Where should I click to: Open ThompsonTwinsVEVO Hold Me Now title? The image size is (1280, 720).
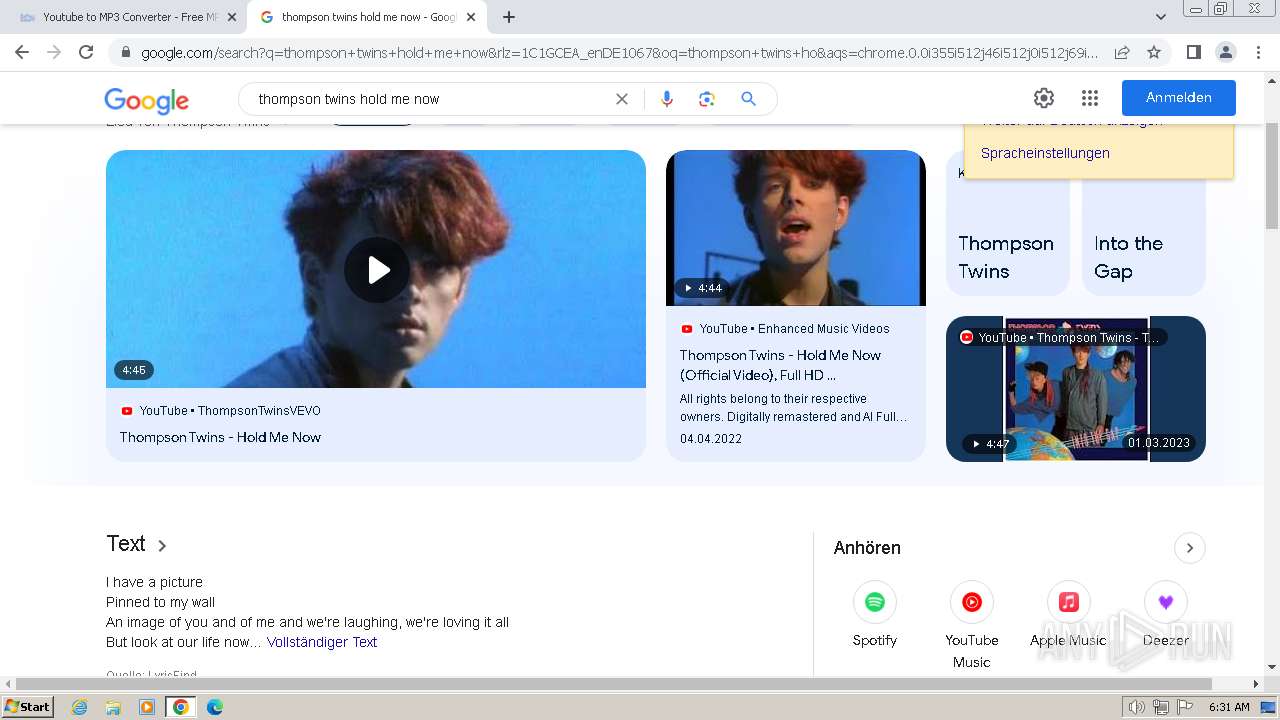point(220,437)
